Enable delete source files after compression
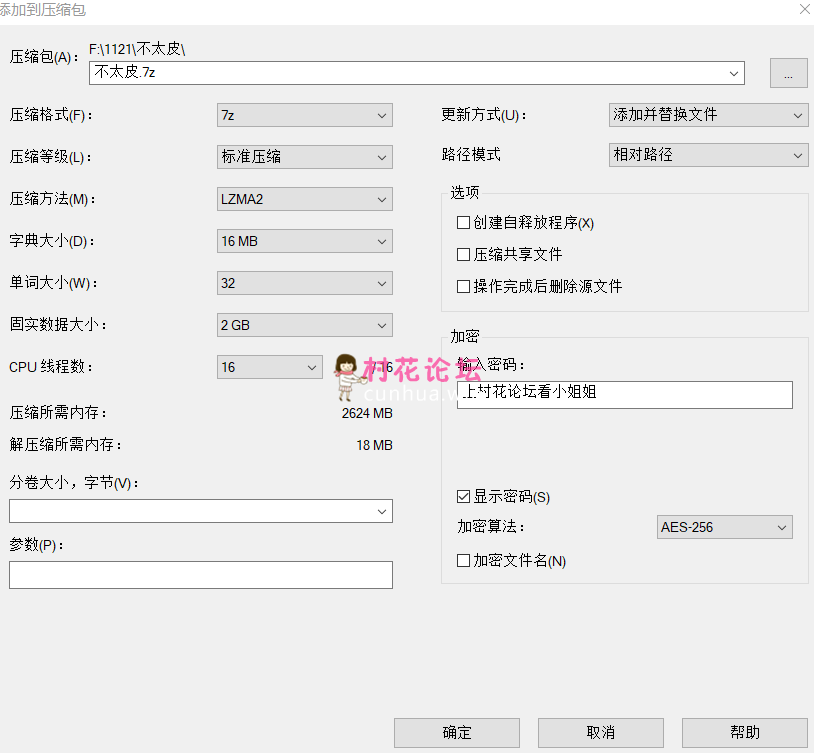This screenshot has width=814, height=753. click(x=463, y=287)
